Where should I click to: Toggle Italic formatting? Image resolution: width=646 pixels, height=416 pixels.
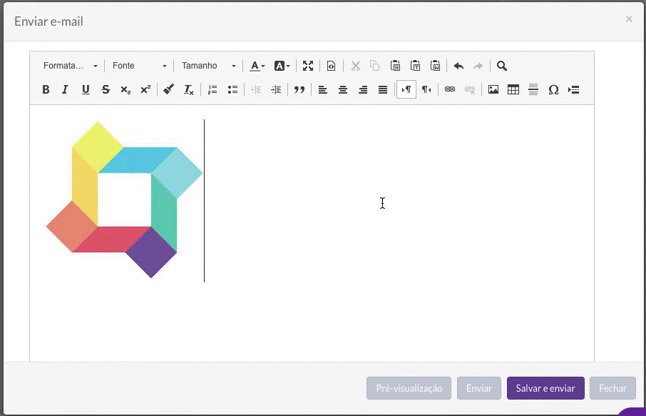[x=65, y=89]
